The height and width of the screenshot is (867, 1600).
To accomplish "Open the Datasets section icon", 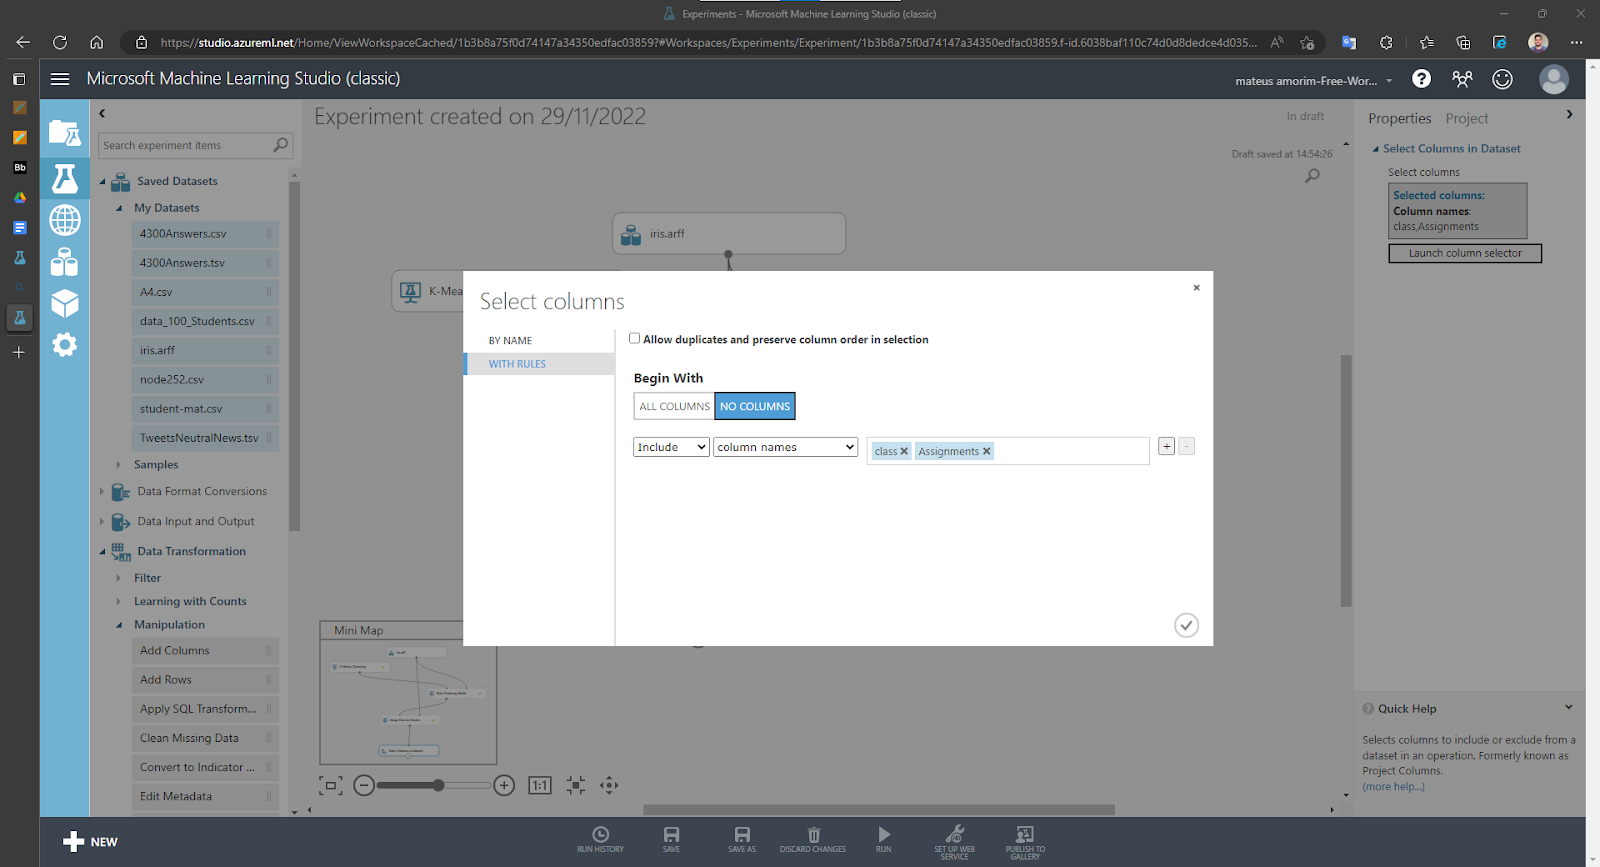I will point(65,262).
